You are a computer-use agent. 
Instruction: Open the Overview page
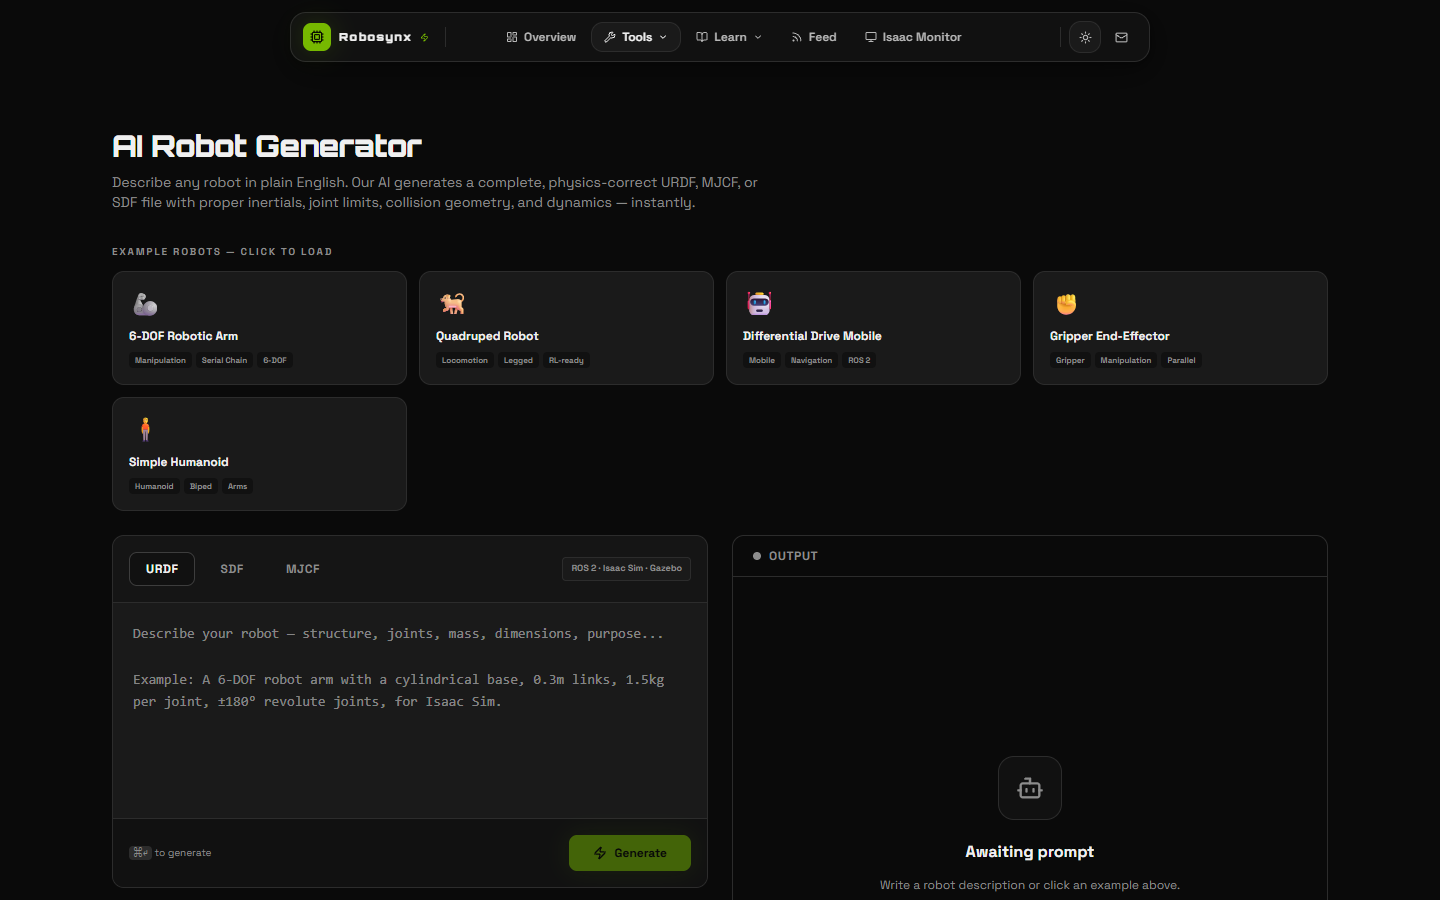click(541, 37)
